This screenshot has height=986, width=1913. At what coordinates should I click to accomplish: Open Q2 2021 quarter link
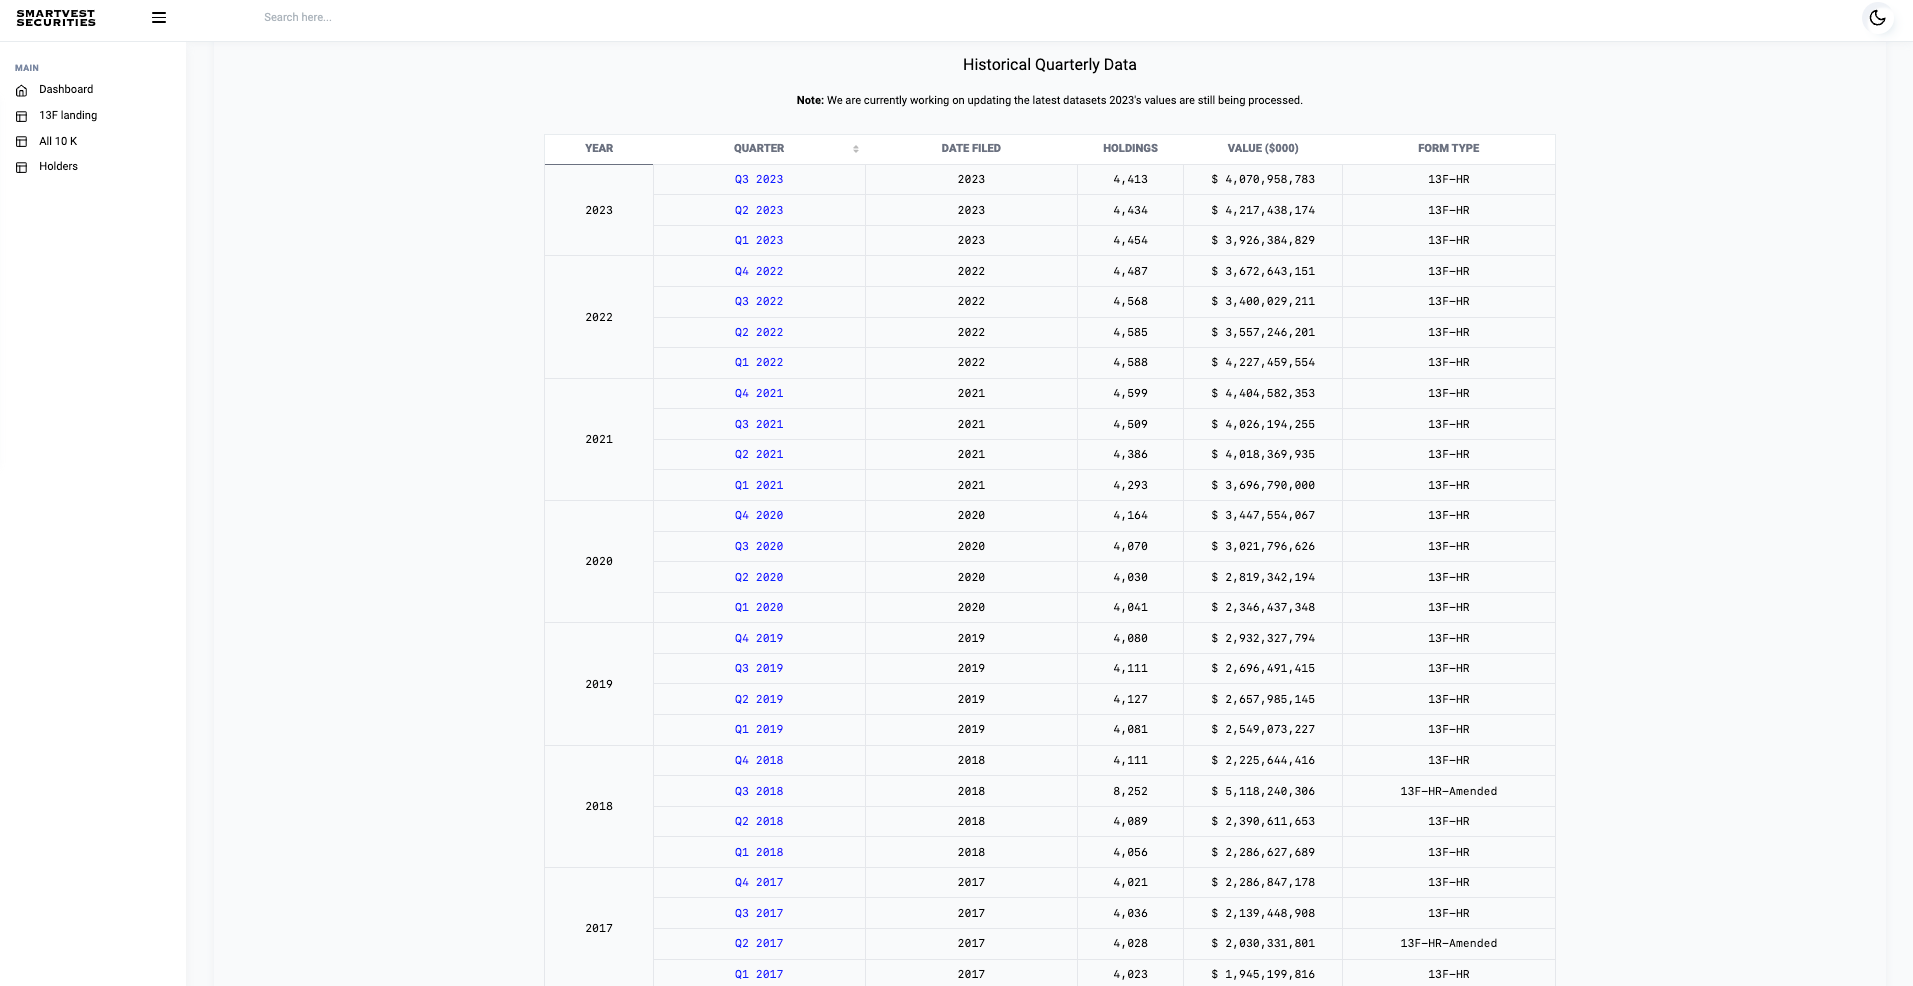759,455
